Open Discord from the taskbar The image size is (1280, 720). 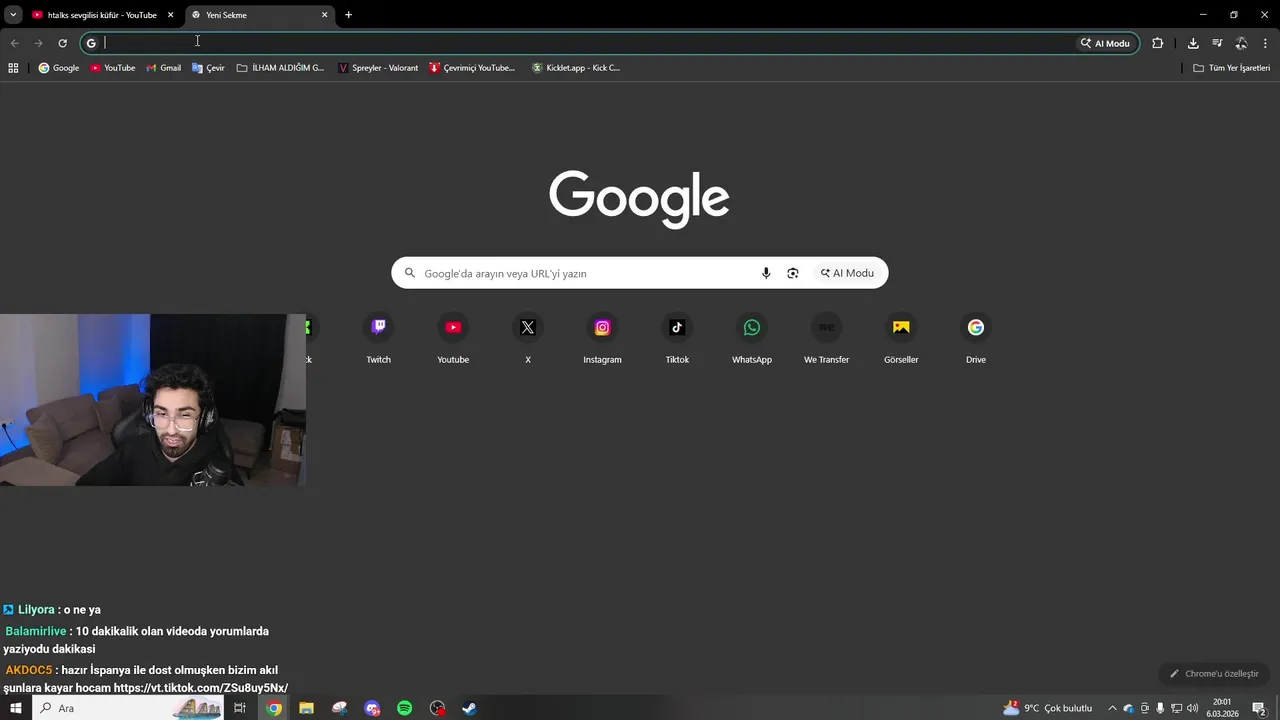[x=372, y=708]
